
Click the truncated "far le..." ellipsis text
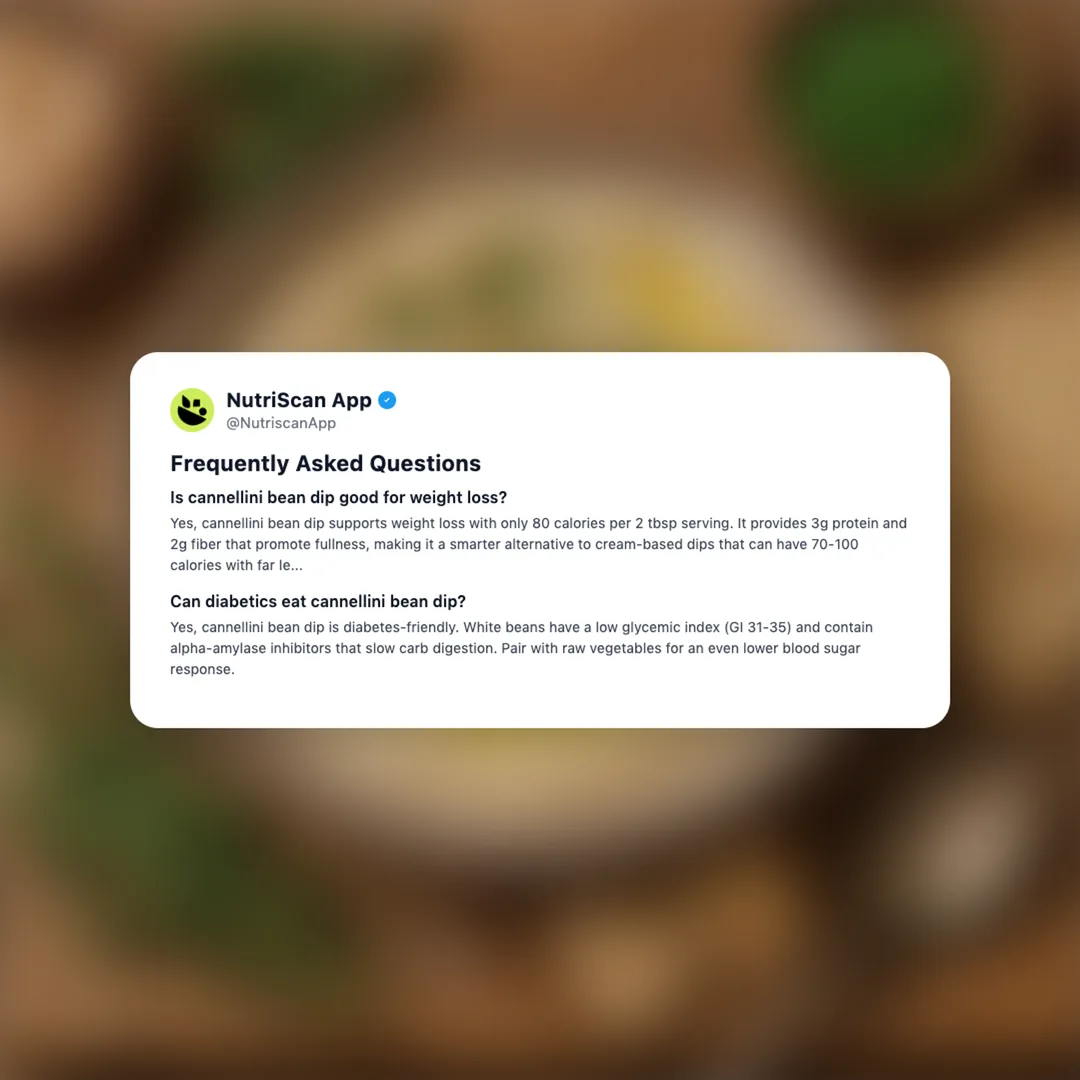click(x=280, y=565)
